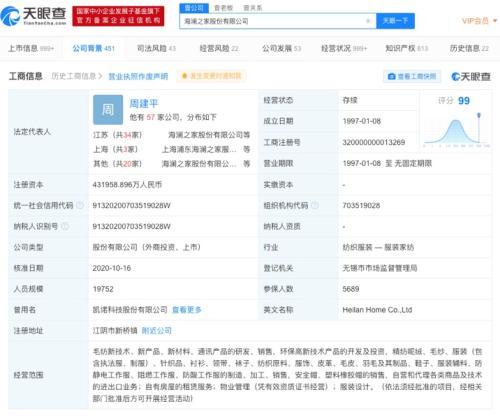Click the 其他（共20家）row
The image size is (500, 420).
point(171,164)
